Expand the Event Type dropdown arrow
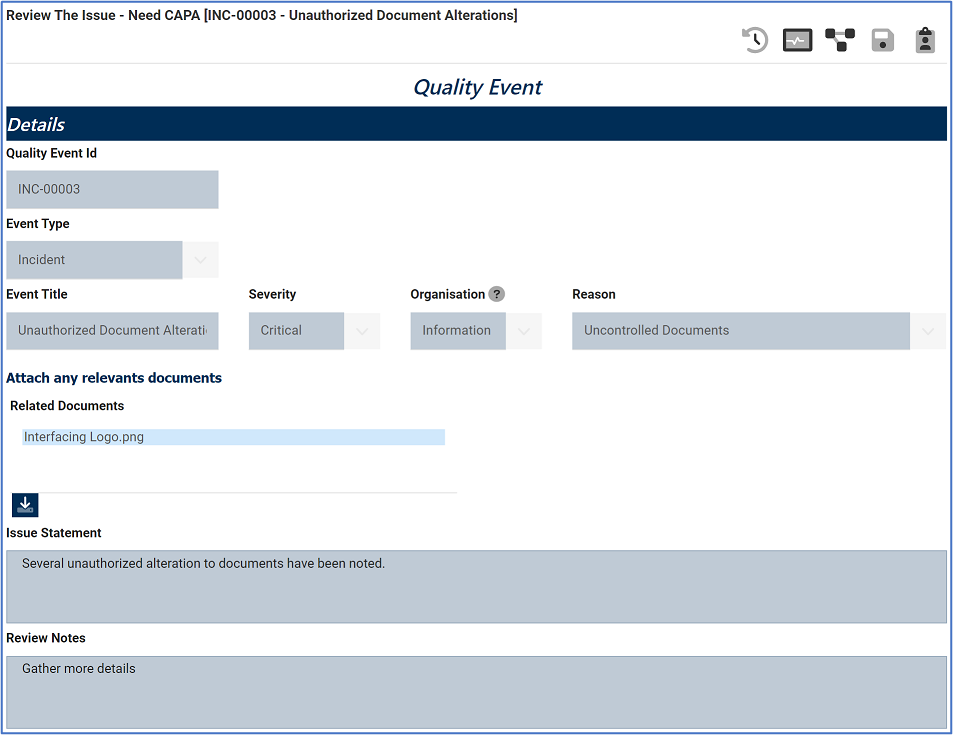The image size is (953, 735). 201,260
